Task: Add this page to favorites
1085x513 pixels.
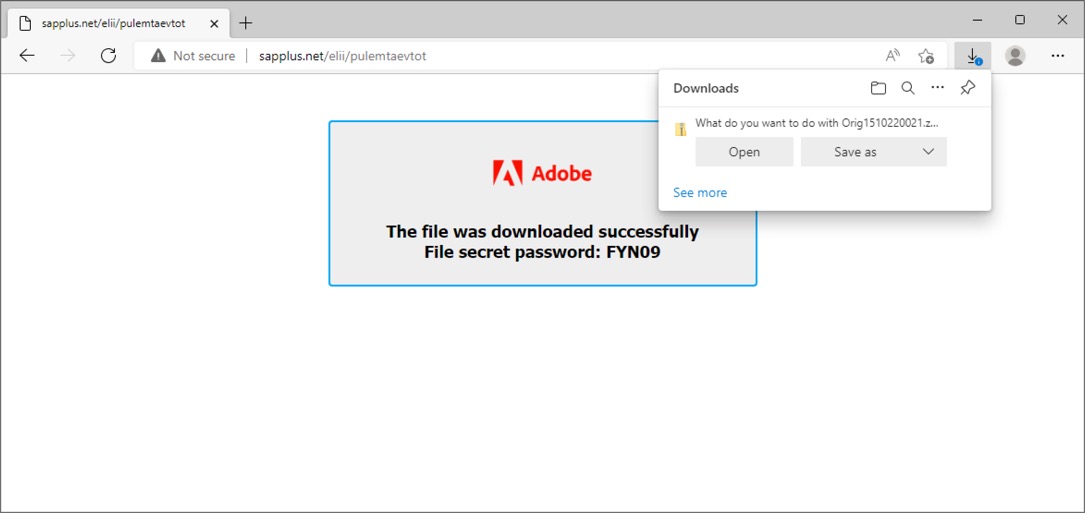Action: (x=926, y=56)
